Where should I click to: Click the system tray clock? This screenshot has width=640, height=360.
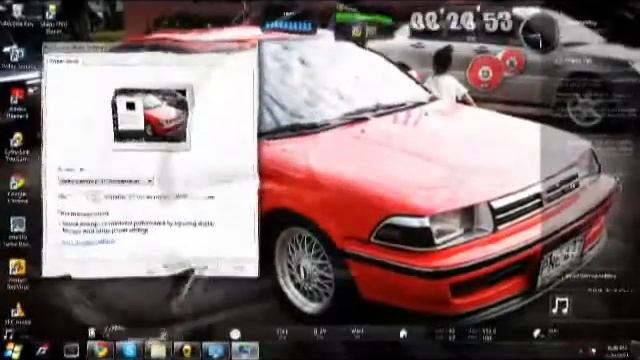pyautogui.click(x=616, y=351)
